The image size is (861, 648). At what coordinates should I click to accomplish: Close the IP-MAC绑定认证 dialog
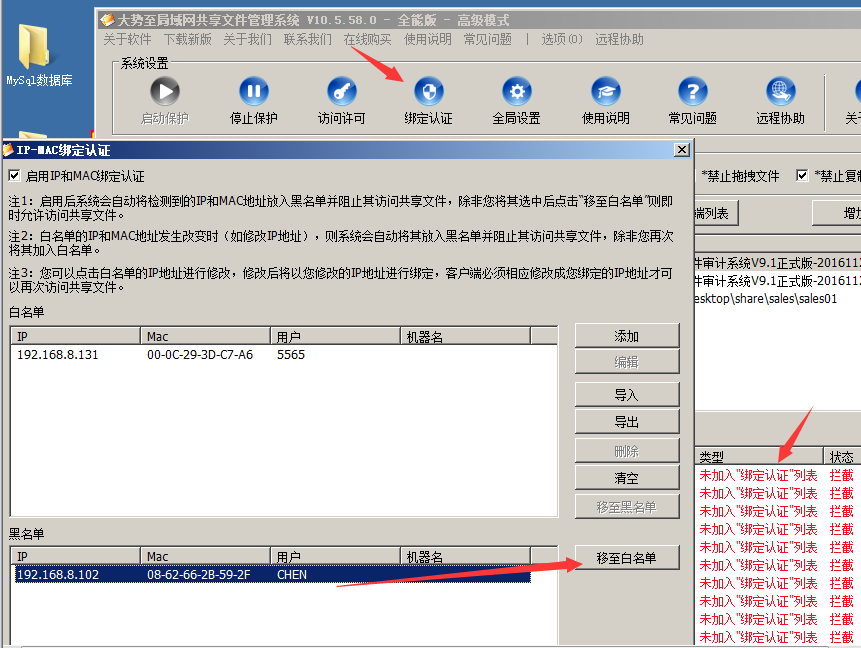(x=682, y=150)
